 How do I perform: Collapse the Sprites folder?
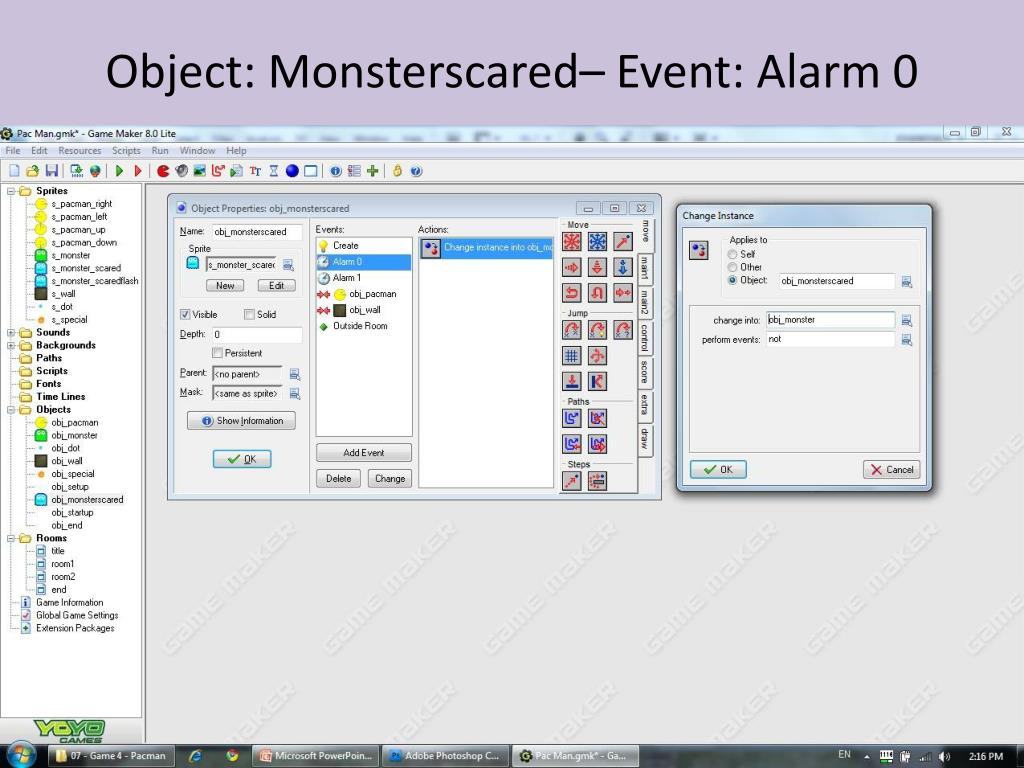pos(11,191)
